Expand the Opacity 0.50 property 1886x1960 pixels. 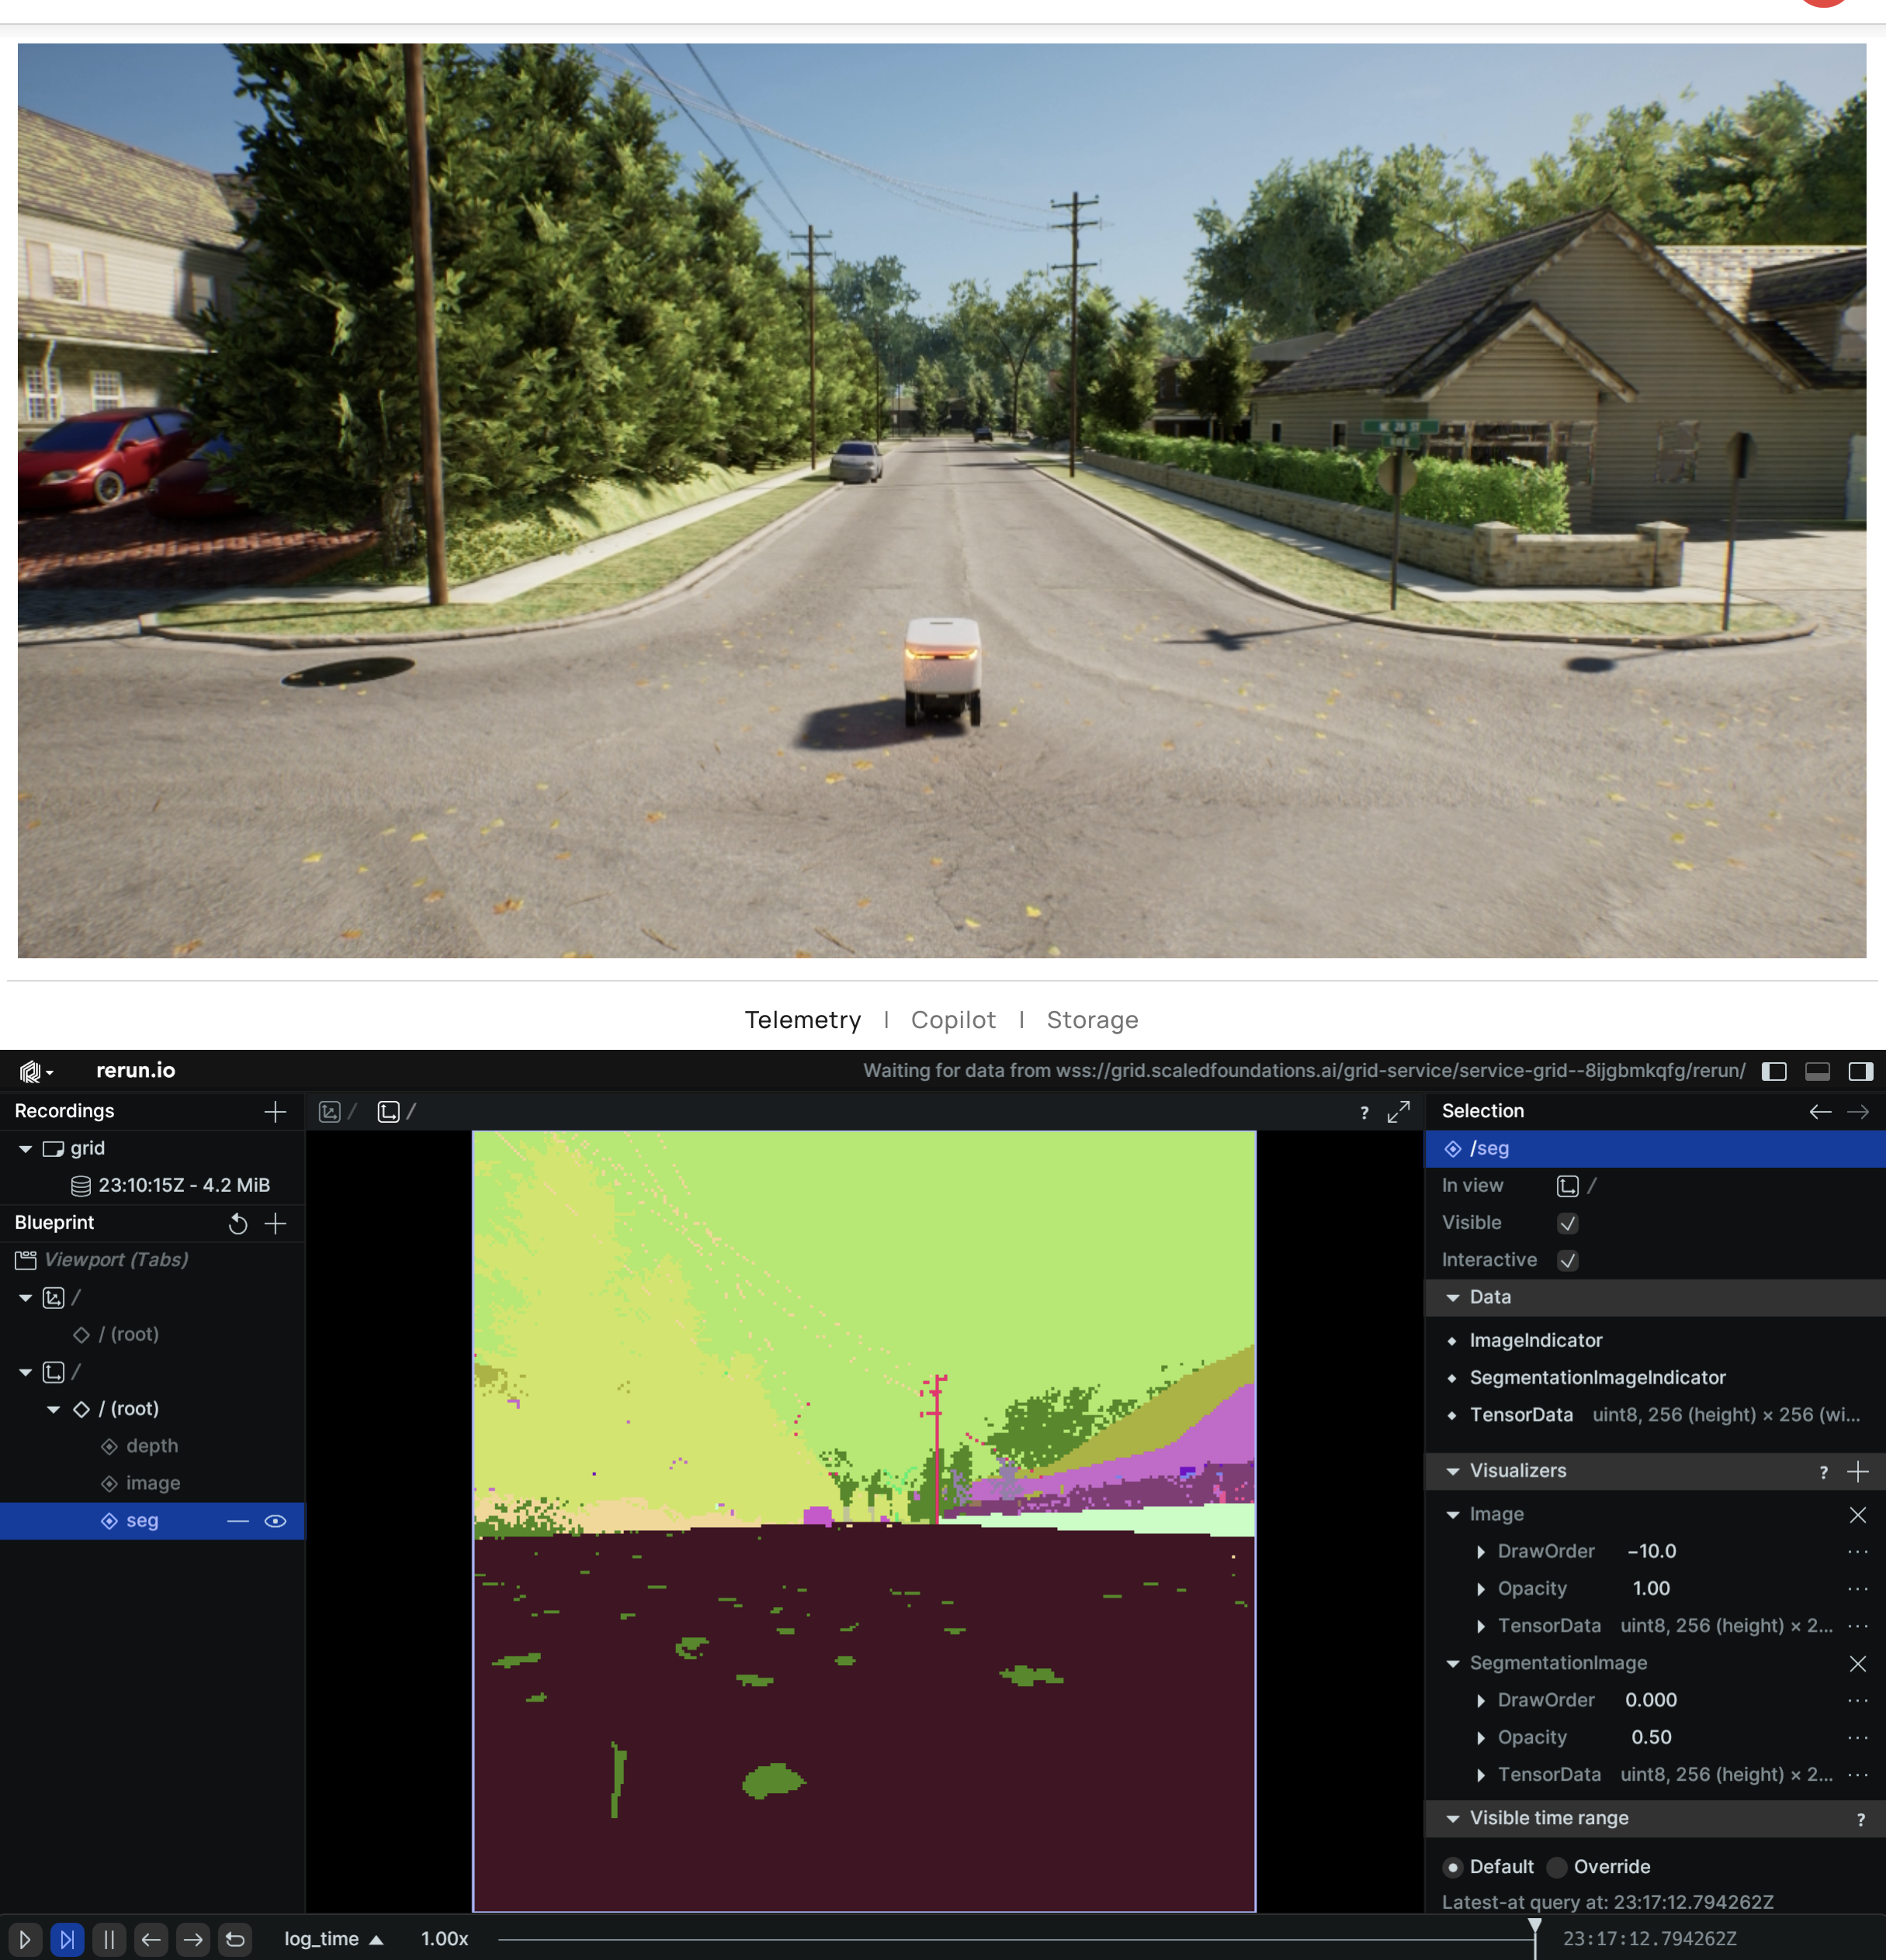point(1481,1737)
